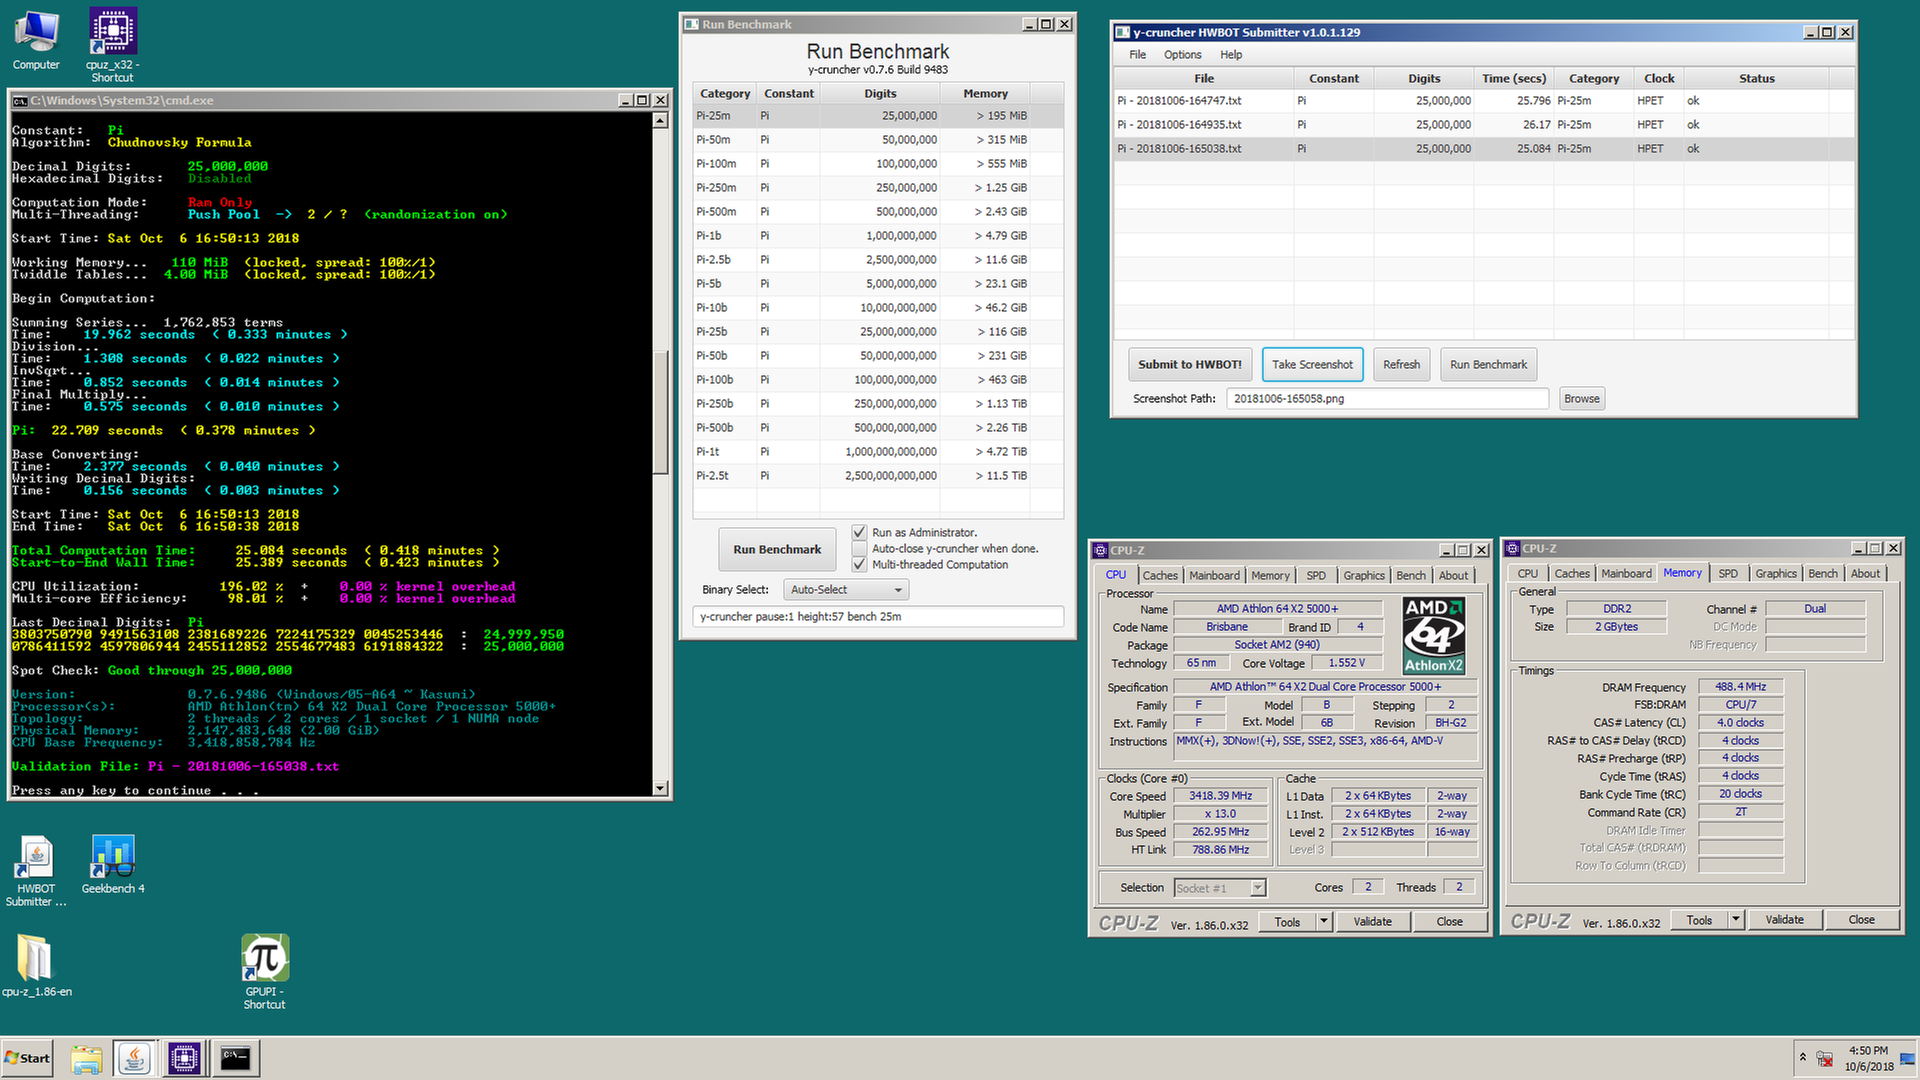Viewport: 1920px width, 1080px height.
Task: Click Validate in left CPU-Z window
Action: click(x=1372, y=921)
